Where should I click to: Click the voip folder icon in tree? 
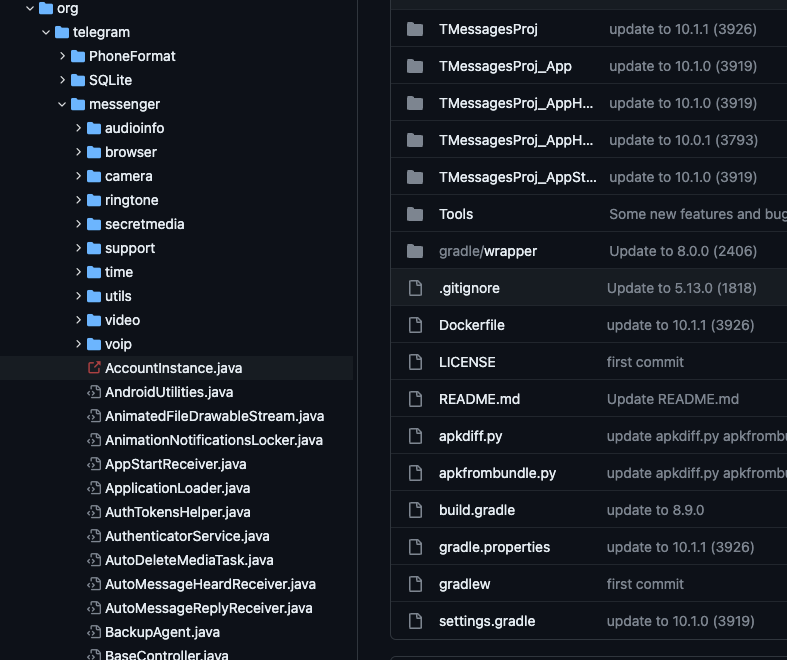point(94,344)
